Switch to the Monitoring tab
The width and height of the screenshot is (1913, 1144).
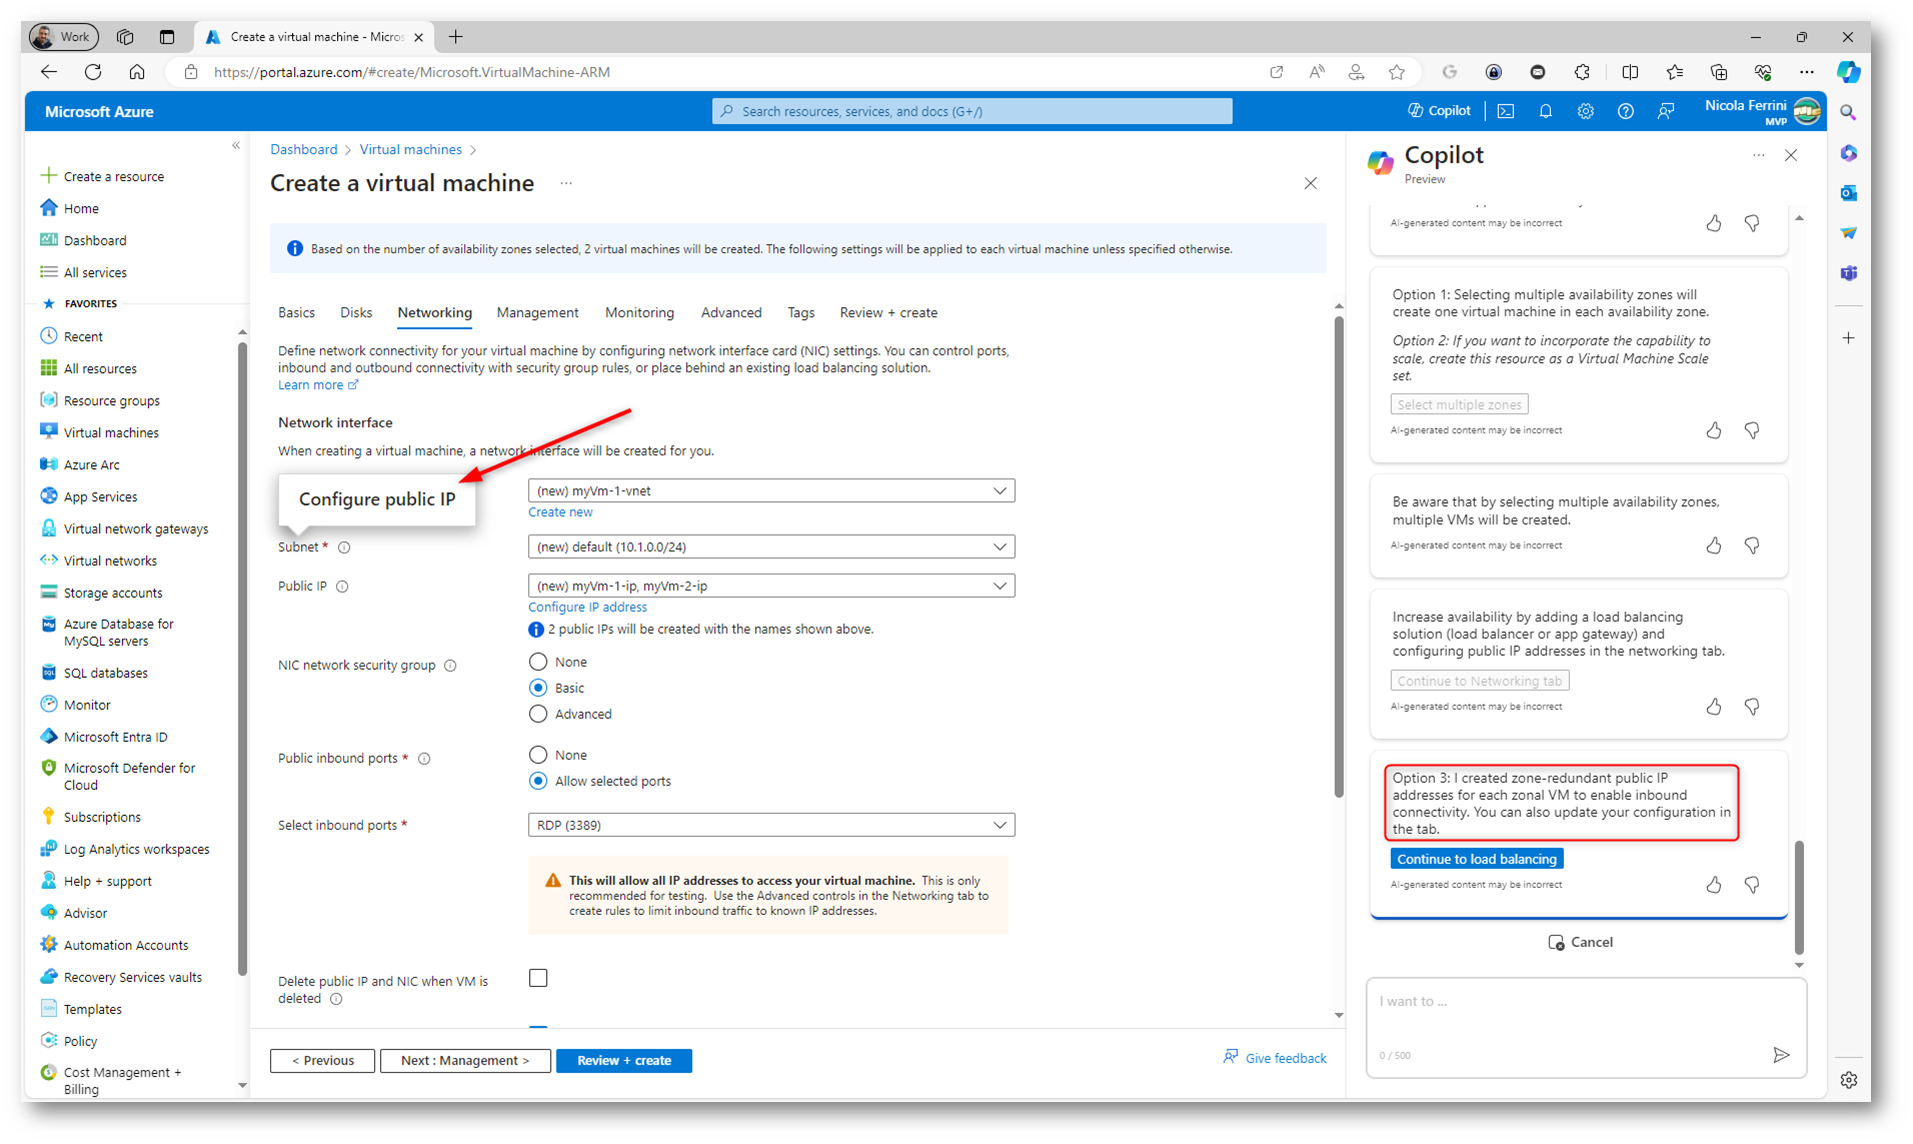point(639,312)
